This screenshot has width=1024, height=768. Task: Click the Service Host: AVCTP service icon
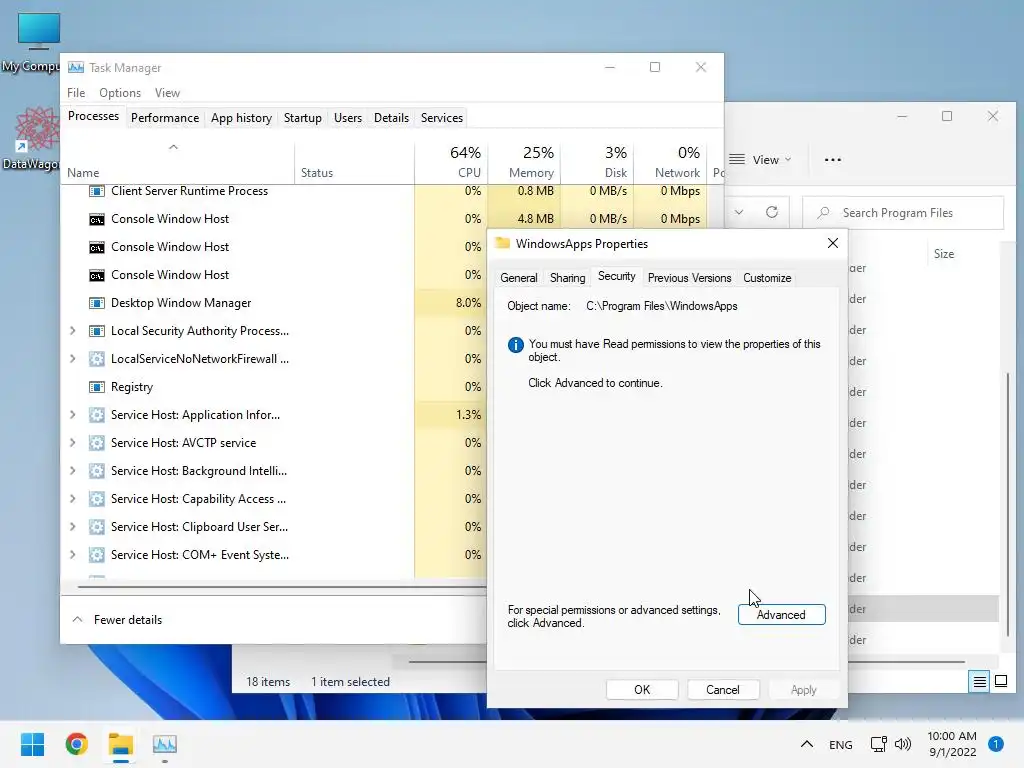point(97,443)
